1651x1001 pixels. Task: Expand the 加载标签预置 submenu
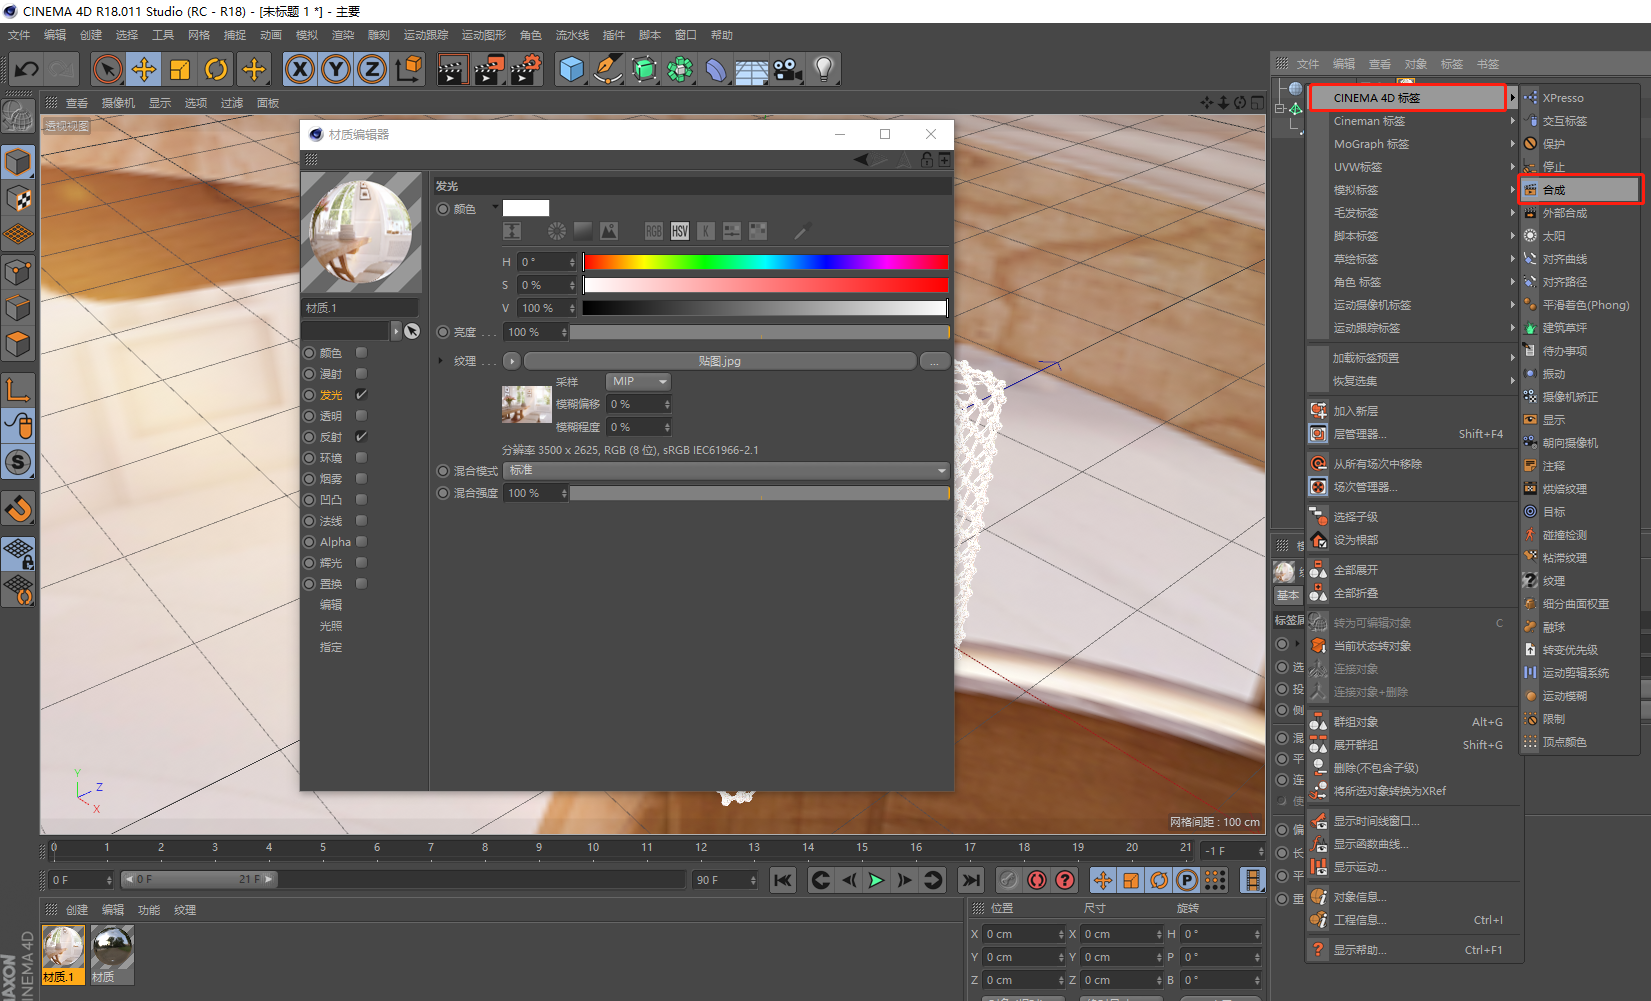pos(1412,358)
